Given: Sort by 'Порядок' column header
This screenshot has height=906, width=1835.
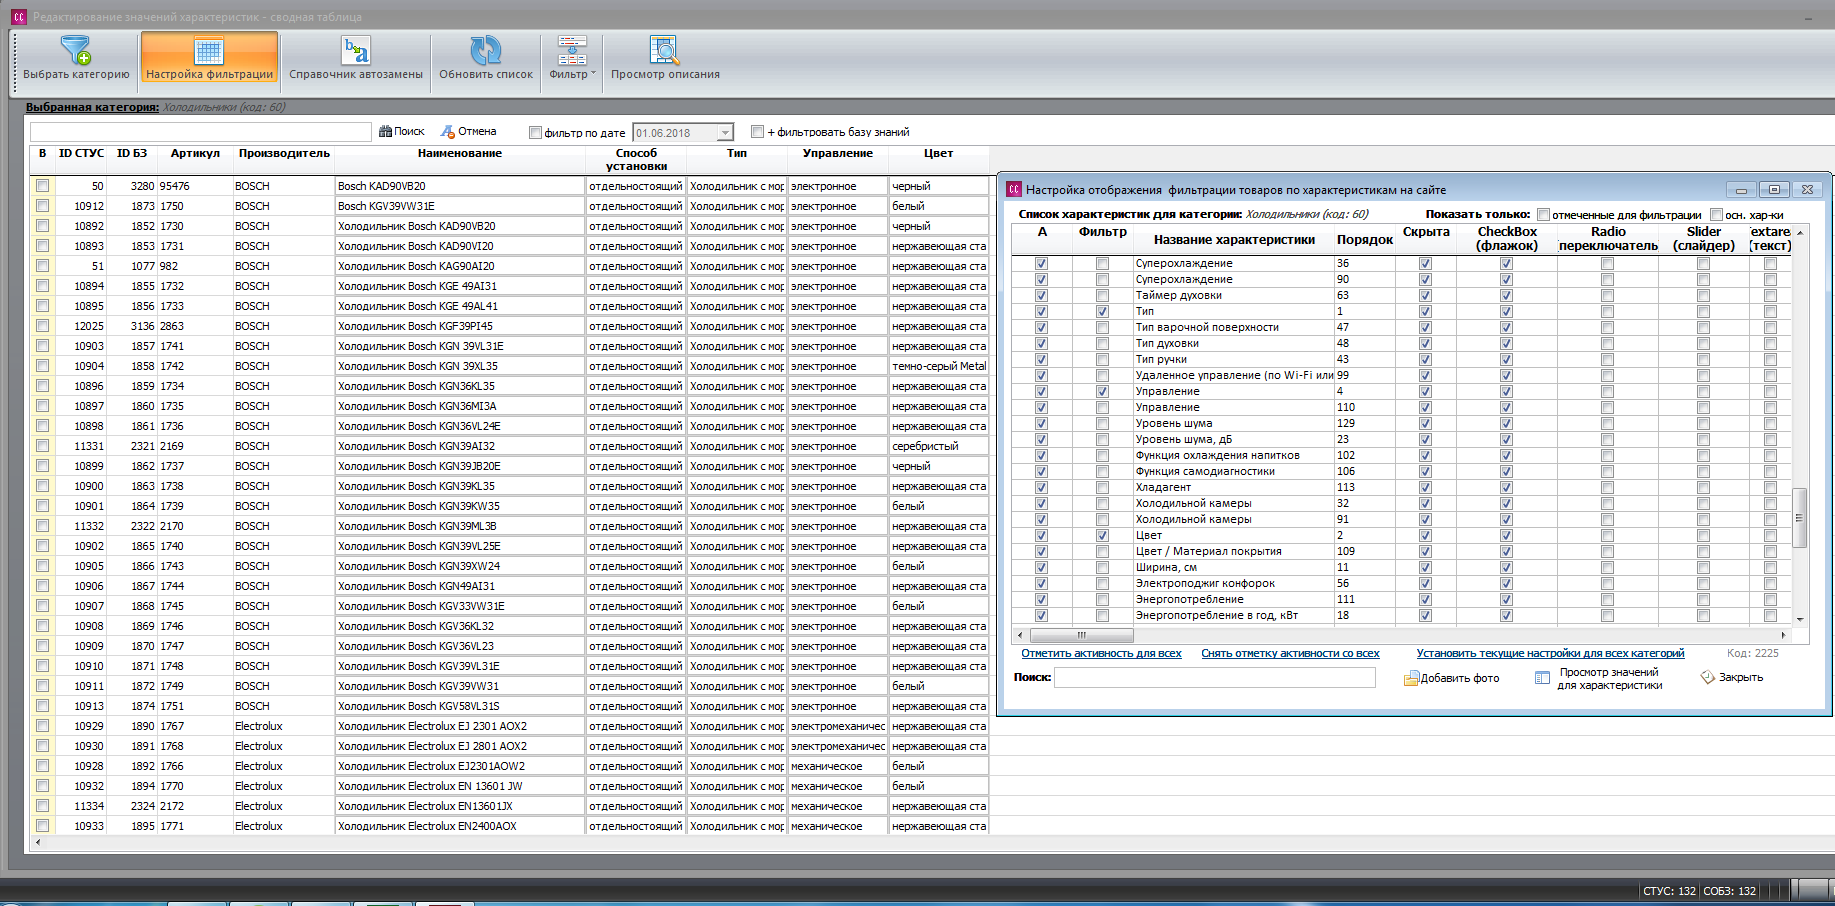Looking at the screenshot, I should coord(1365,239).
